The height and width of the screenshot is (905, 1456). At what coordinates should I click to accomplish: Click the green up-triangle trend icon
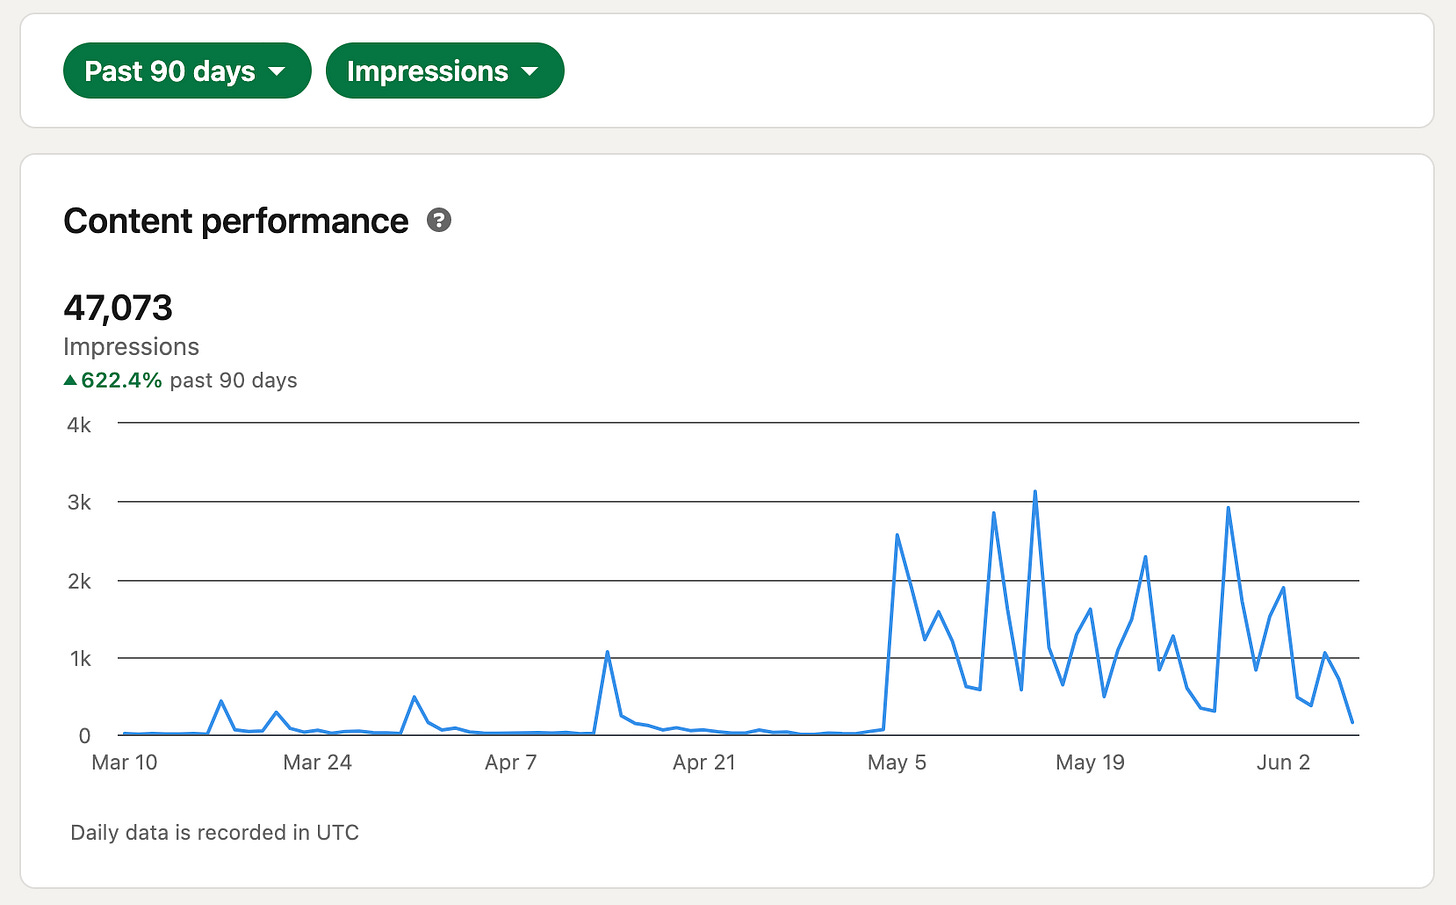coord(70,380)
